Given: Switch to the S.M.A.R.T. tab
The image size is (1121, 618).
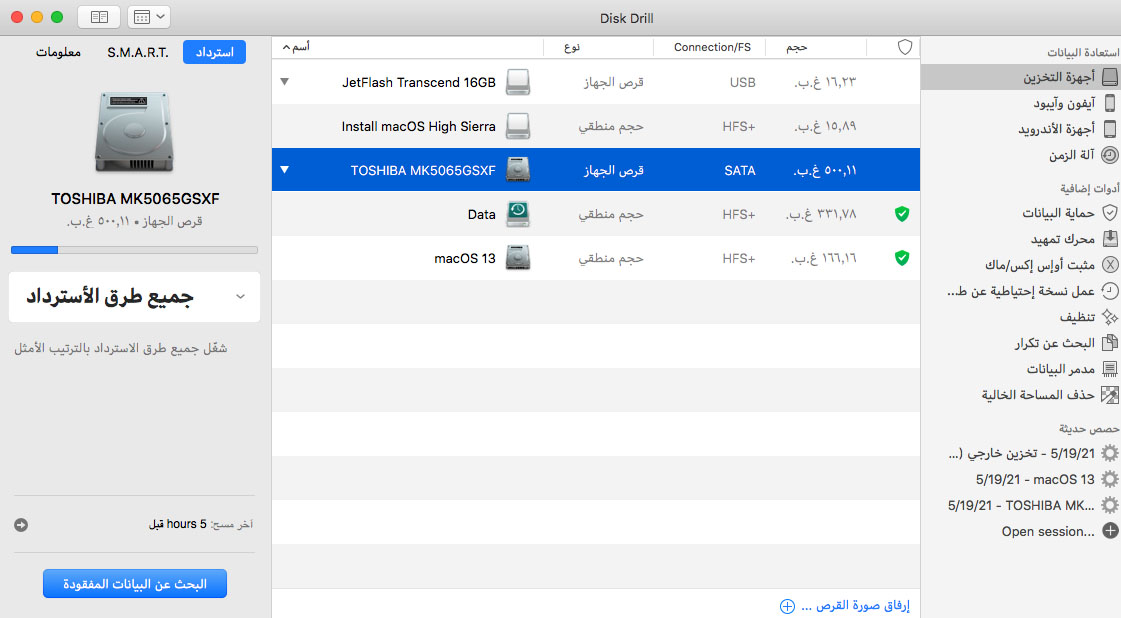Looking at the screenshot, I should [x=138, y=52].
